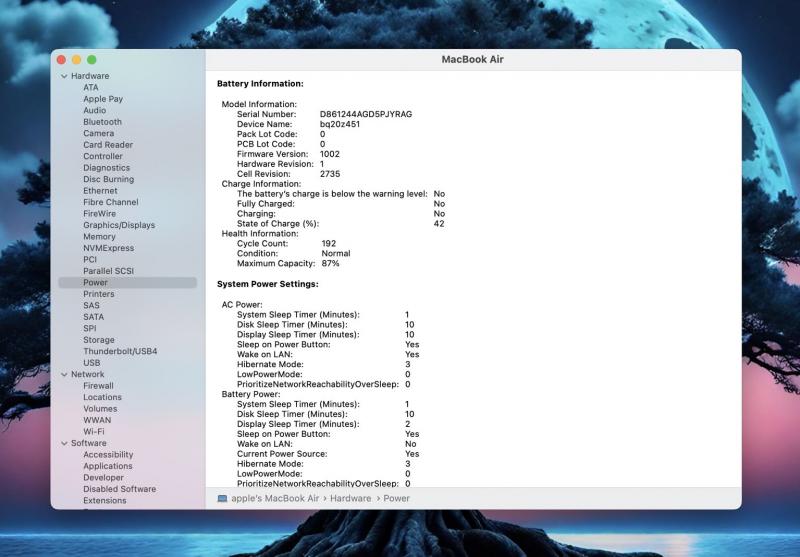800x557 pixels.
Task: Open Extensions under Software
Action: pyautogui.click(x=105, y=500)
